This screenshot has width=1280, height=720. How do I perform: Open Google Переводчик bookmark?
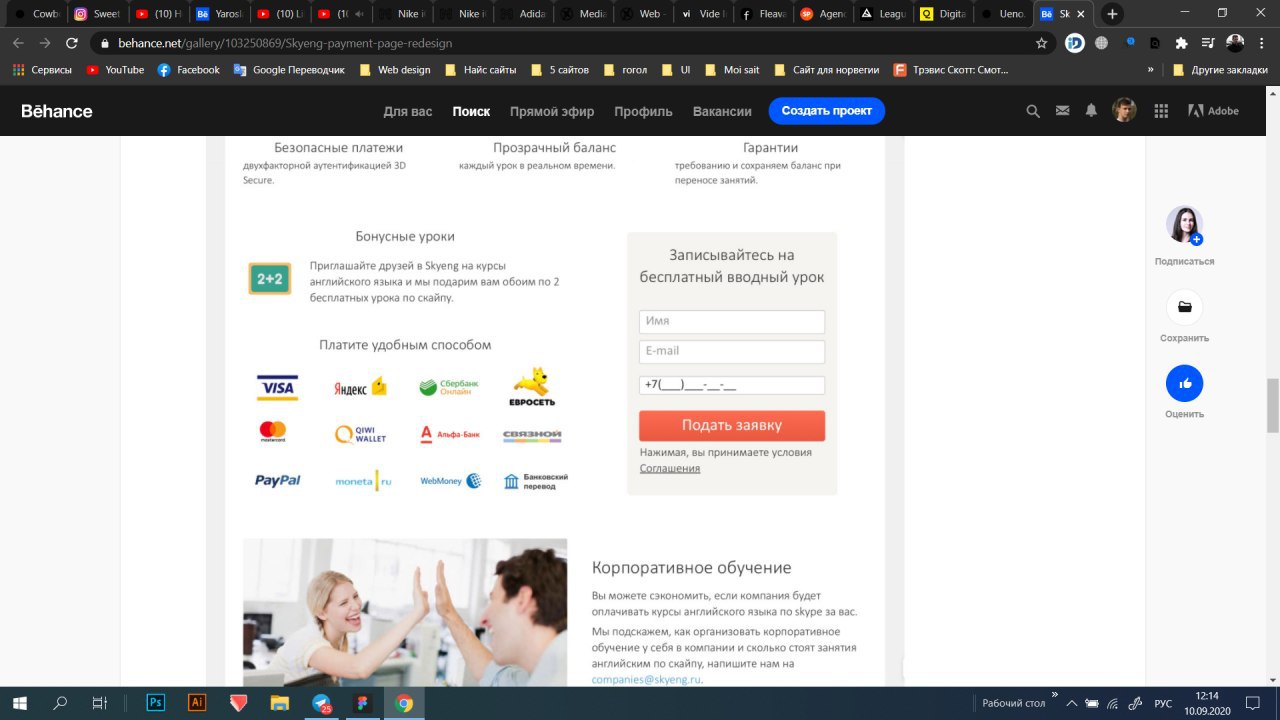289,70
